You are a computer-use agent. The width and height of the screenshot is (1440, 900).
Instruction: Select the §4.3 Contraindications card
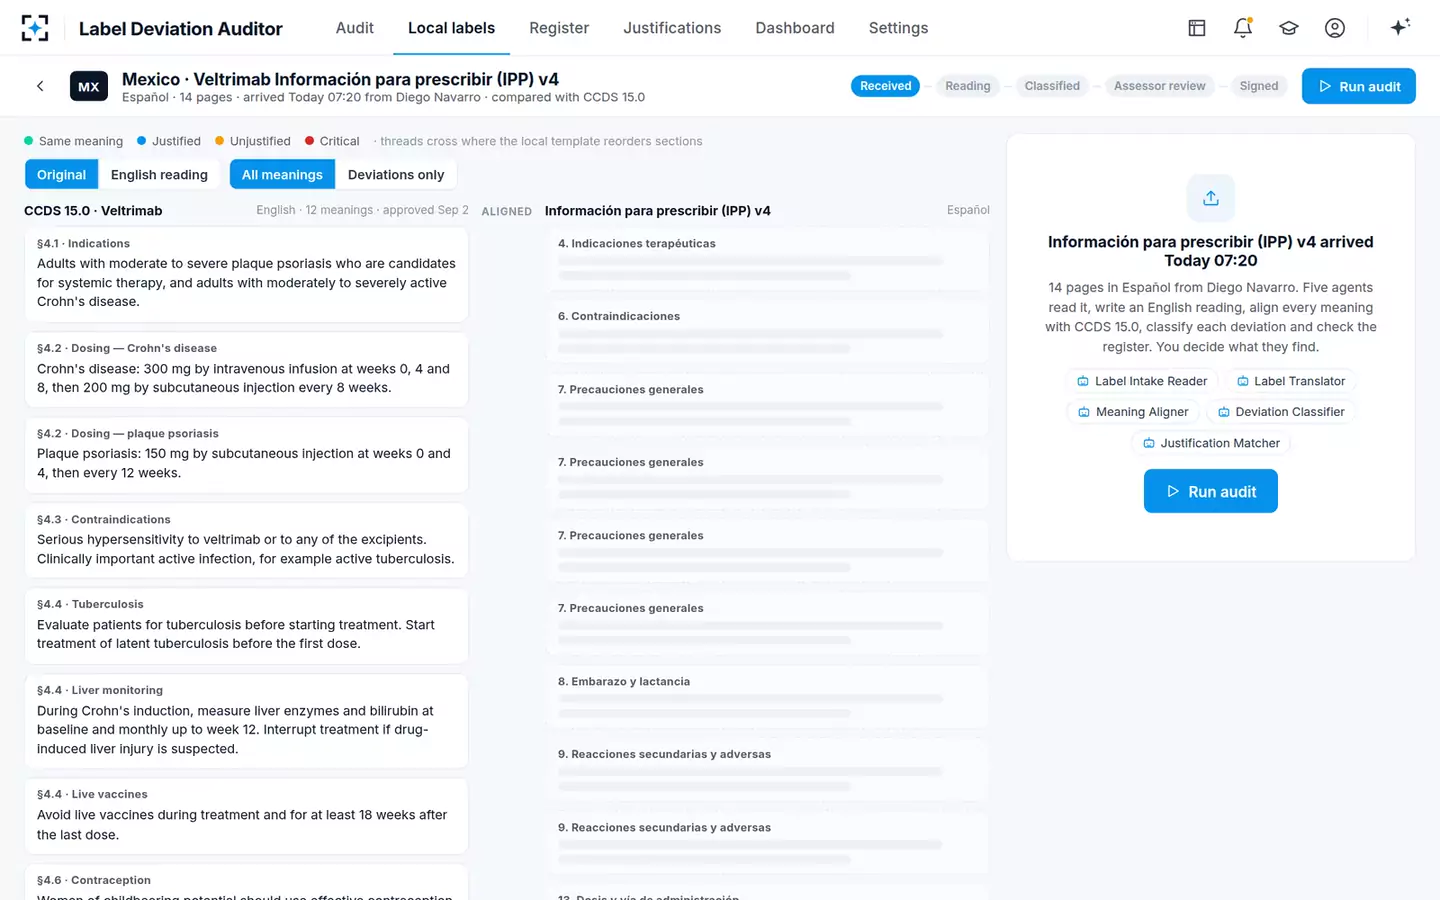coord(246,541)
